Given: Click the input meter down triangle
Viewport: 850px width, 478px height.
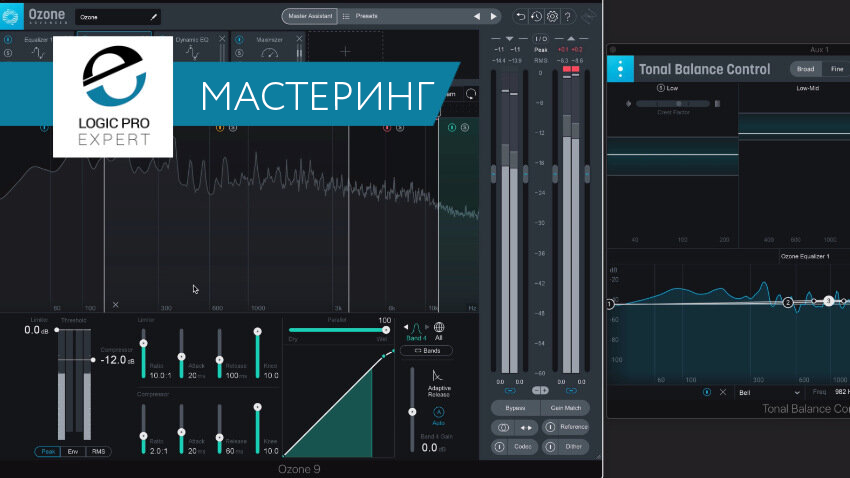Looking at the screenshot, I should [x=509, y=39].
